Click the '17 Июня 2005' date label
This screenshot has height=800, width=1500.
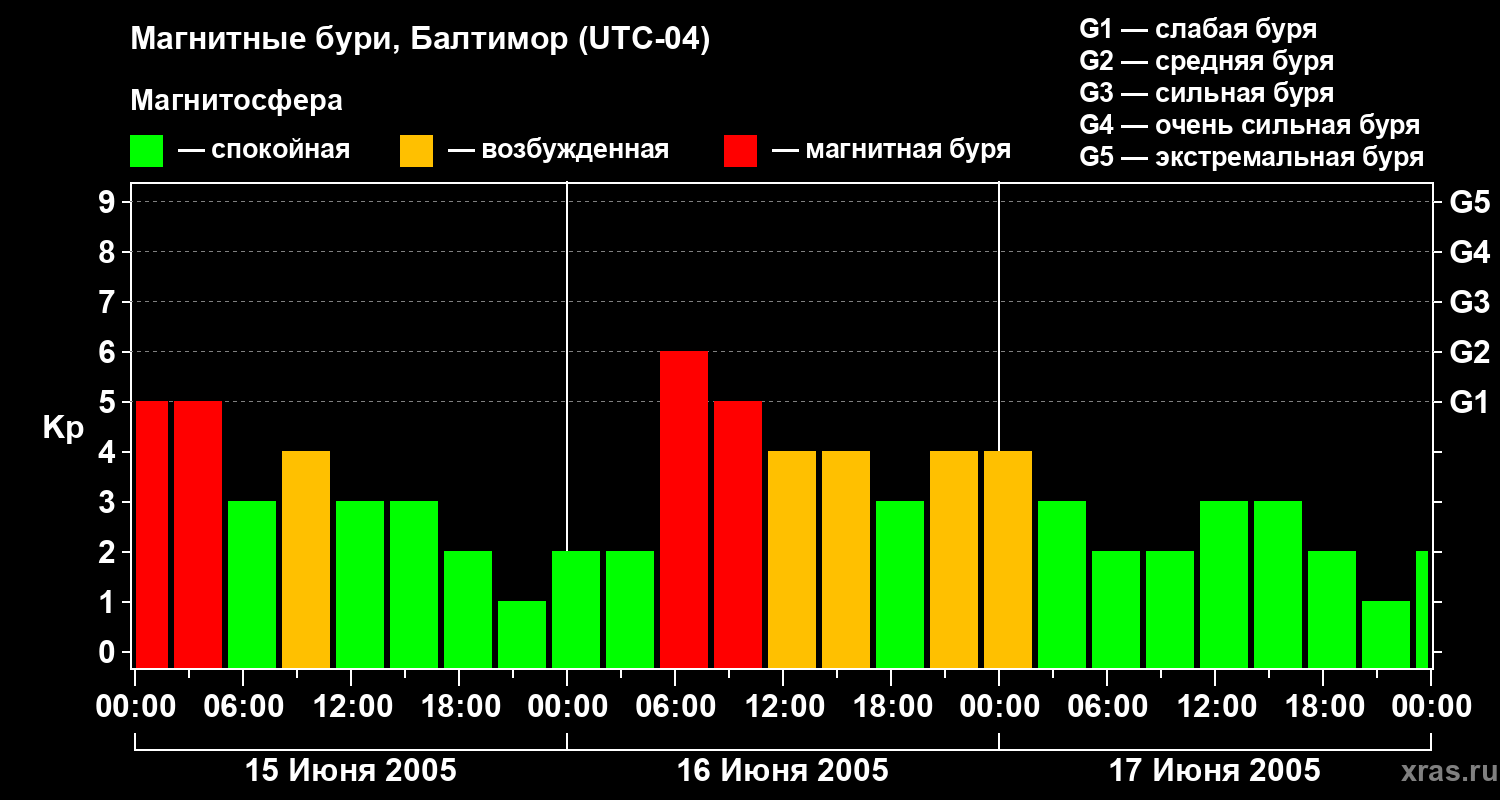(x=1215, y=771)
